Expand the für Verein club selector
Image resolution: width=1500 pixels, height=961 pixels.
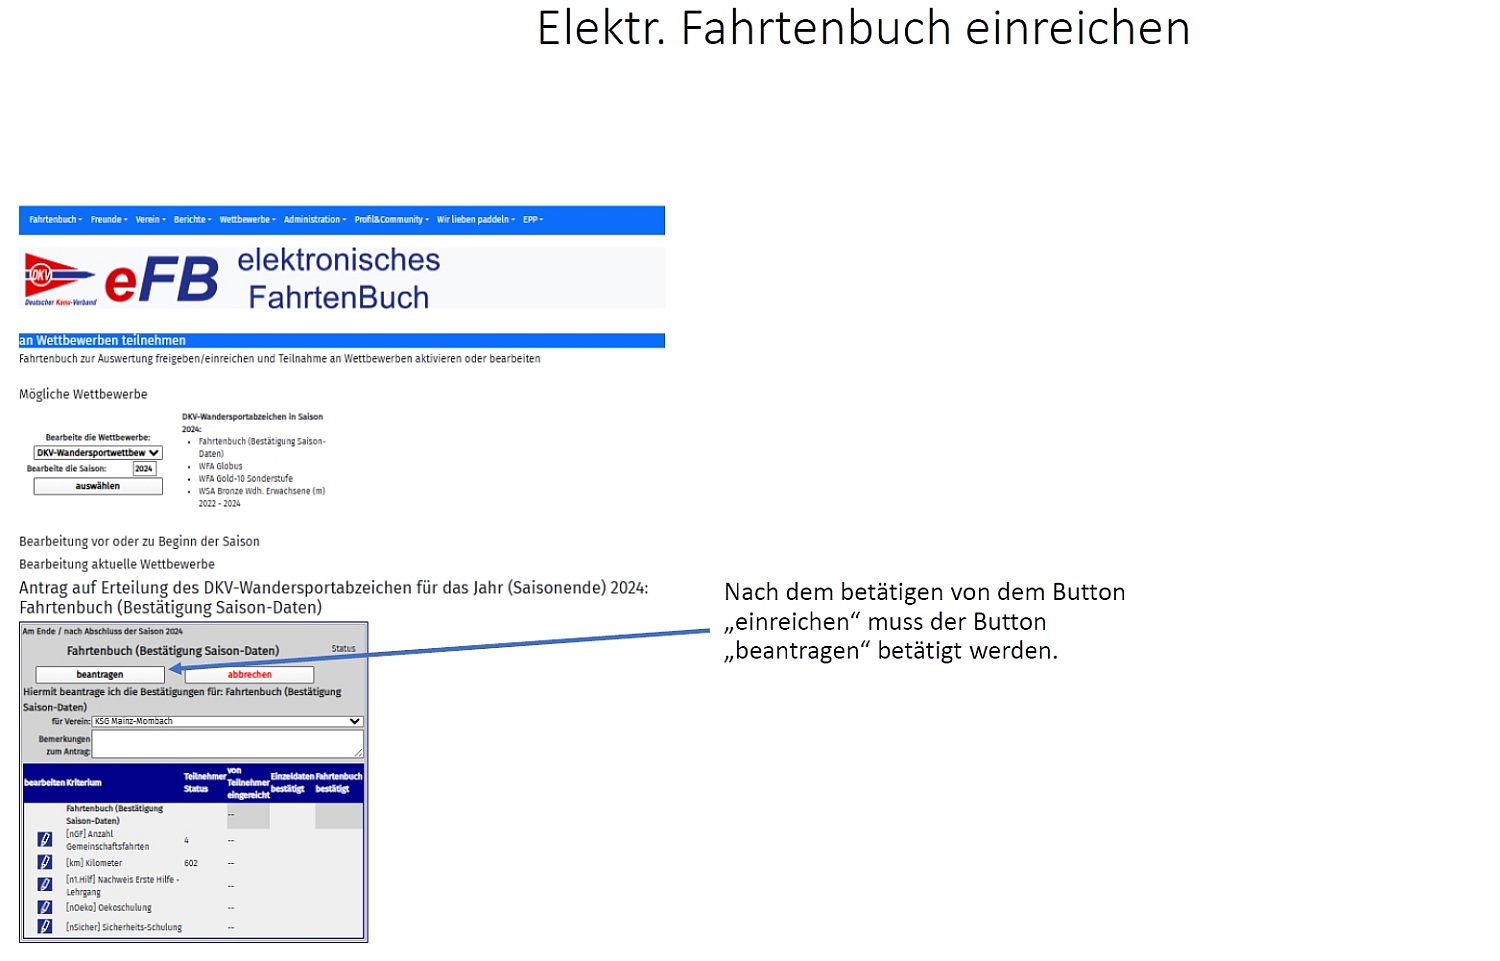pos(227,721)
